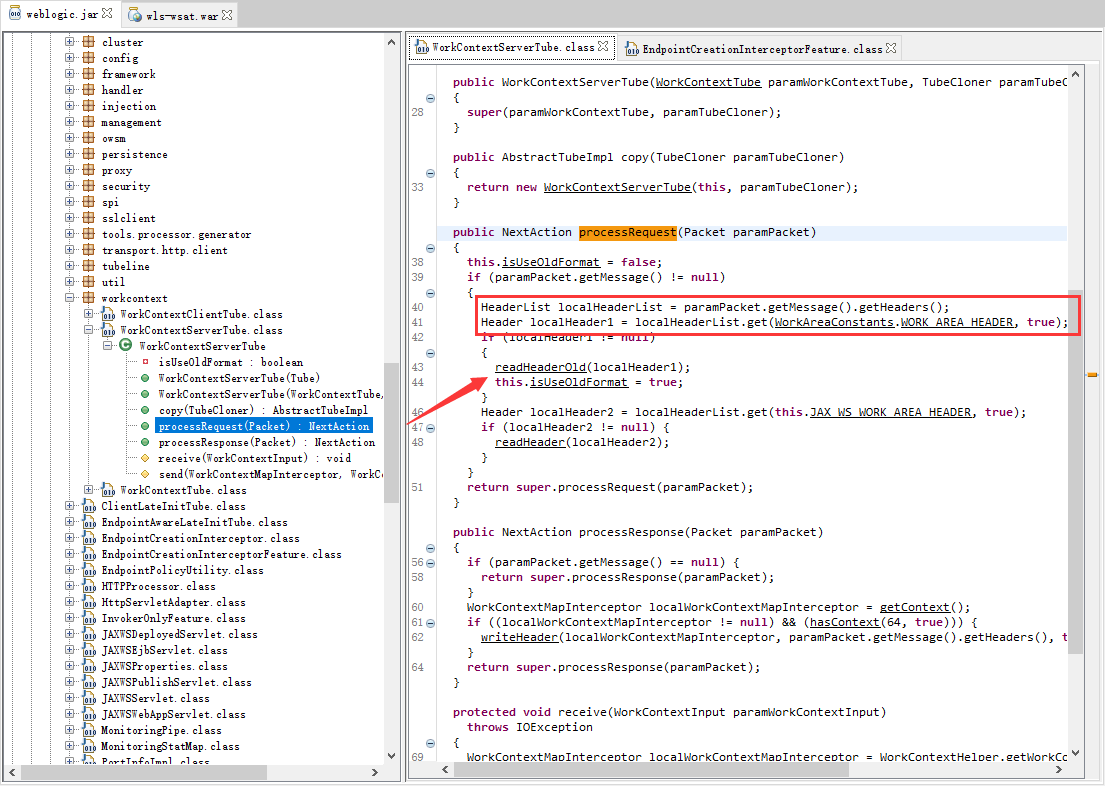The height and width of the screenshot is (786, 1105).
Task: Click the isUseOldFormat private field icon
Action: point(145,362)
